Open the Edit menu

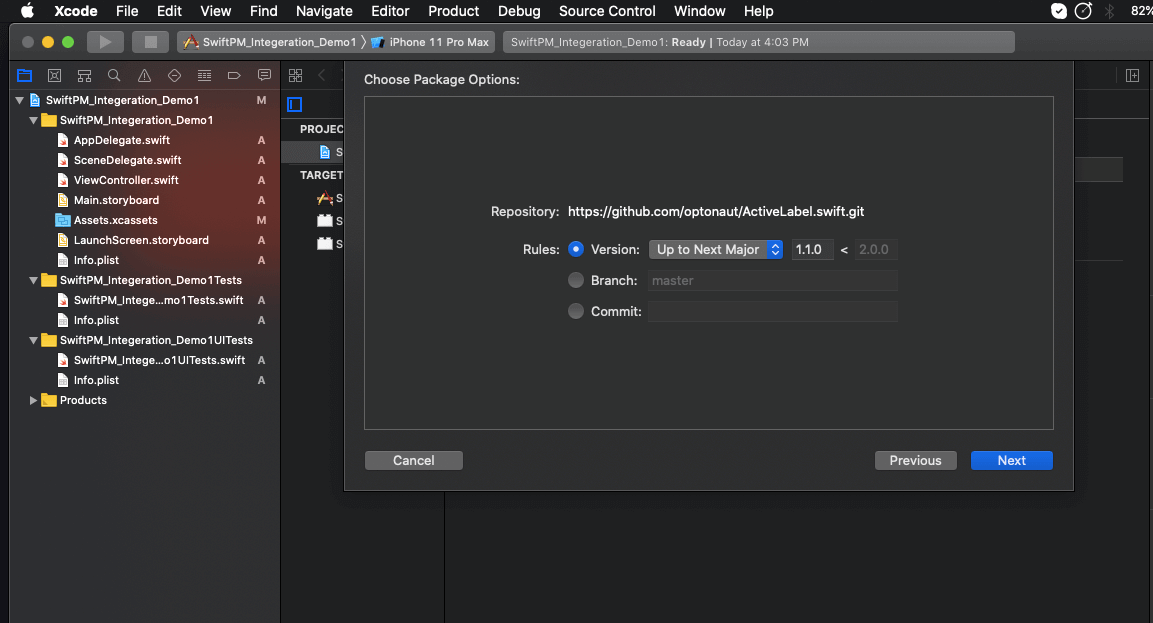[x=169, y=11]
